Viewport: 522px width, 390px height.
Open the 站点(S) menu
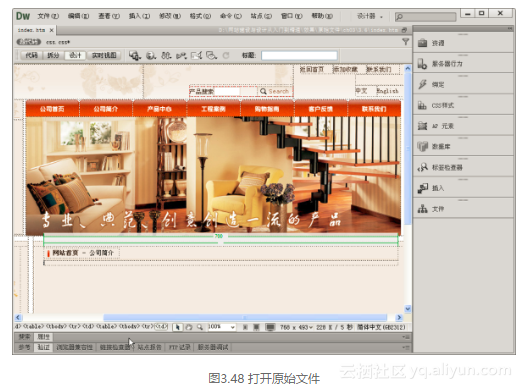(x=261, y=16)
